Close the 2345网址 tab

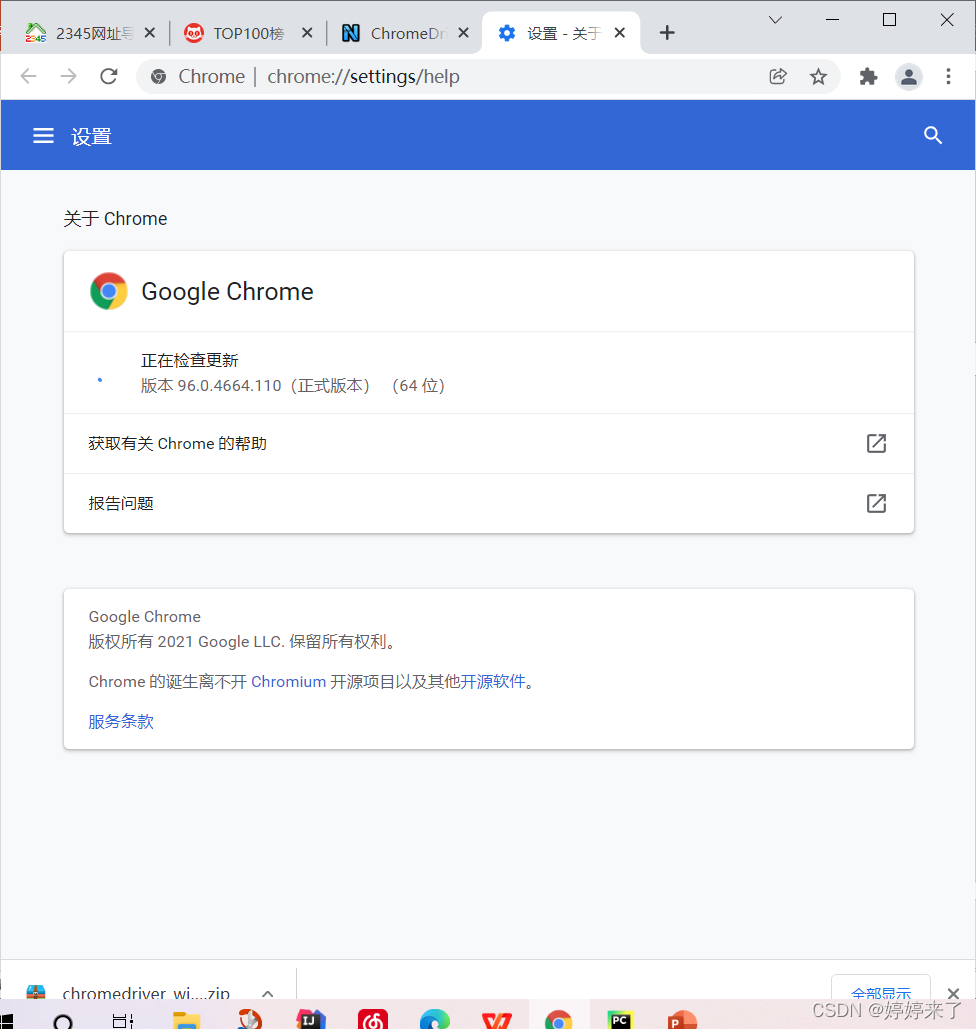(x=150, y=33)
